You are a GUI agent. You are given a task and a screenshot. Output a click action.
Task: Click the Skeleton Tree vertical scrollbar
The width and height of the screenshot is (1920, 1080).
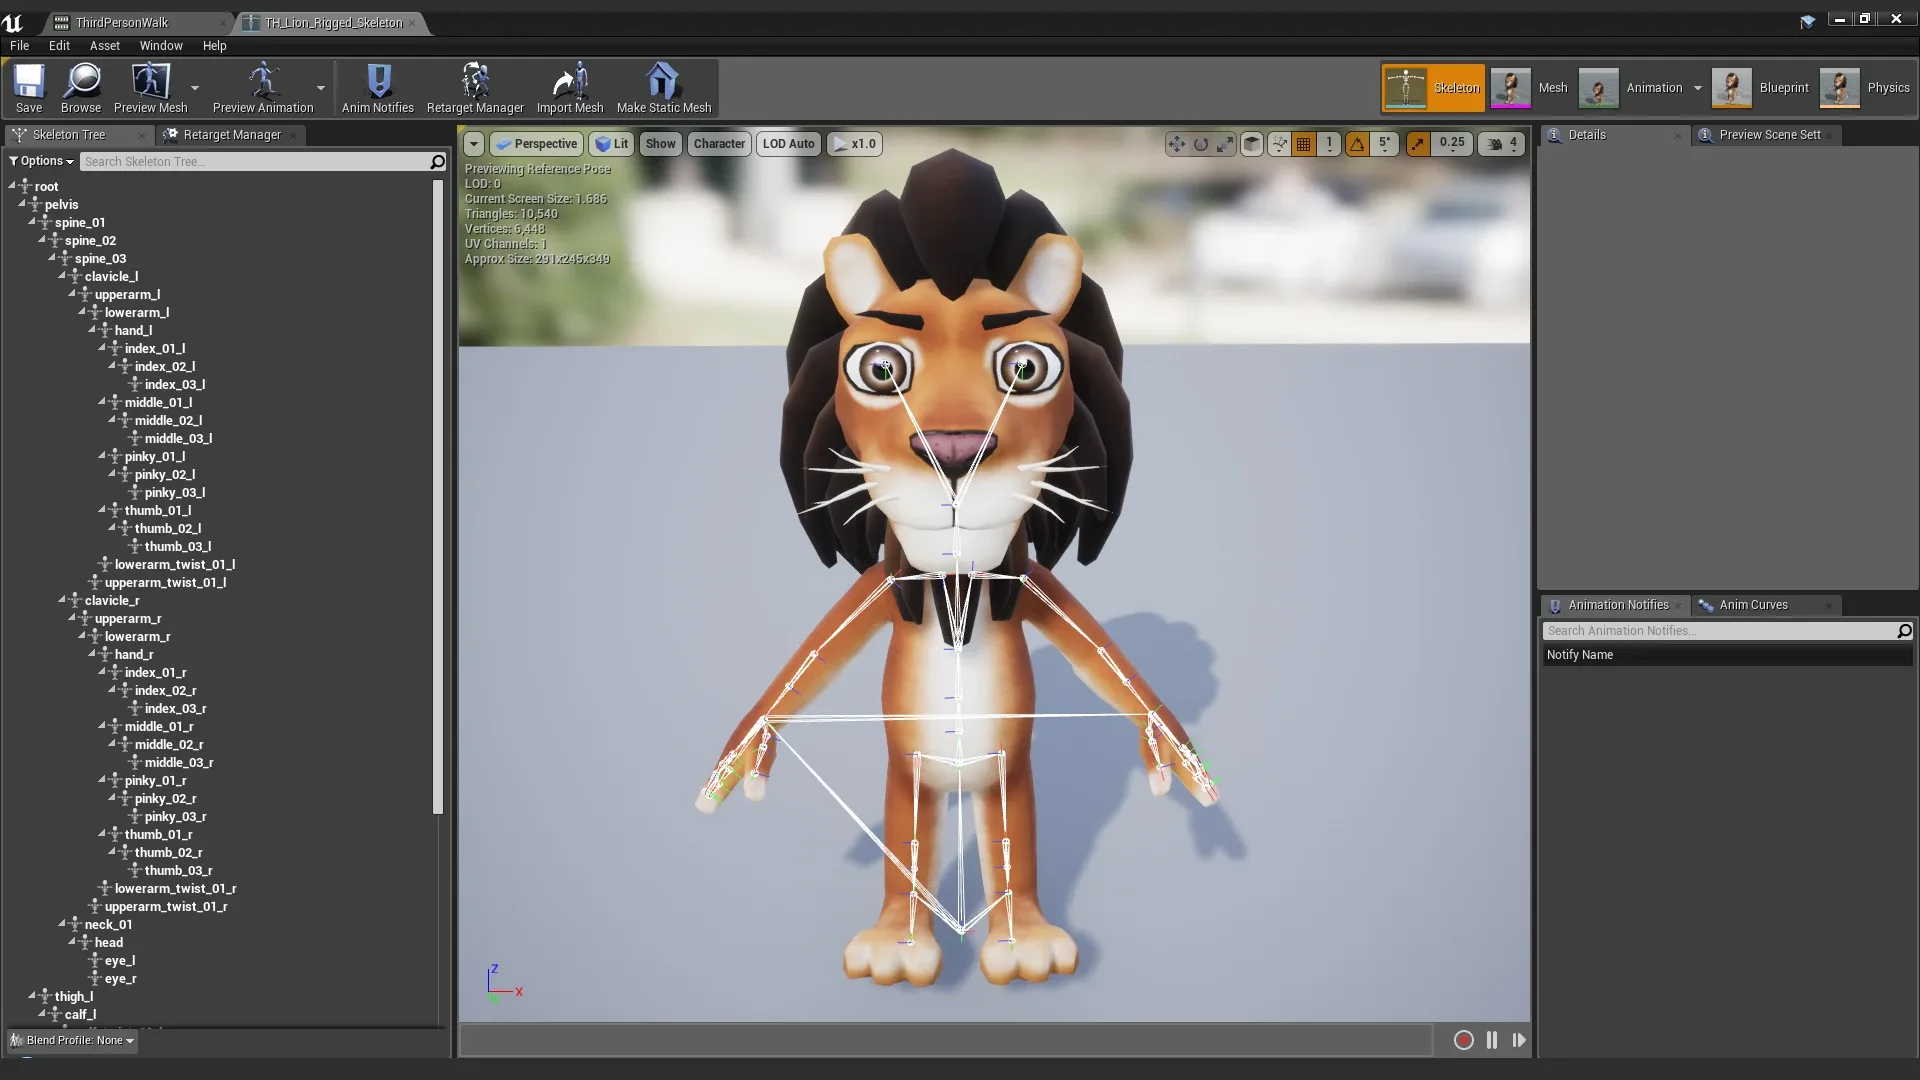click(x=437, y=498)
